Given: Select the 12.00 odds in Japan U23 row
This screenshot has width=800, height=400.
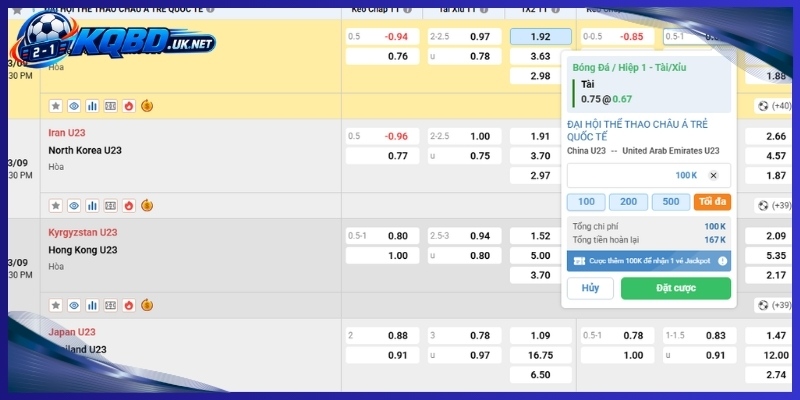Looking at the screenshot, I should tap(769, 355).
